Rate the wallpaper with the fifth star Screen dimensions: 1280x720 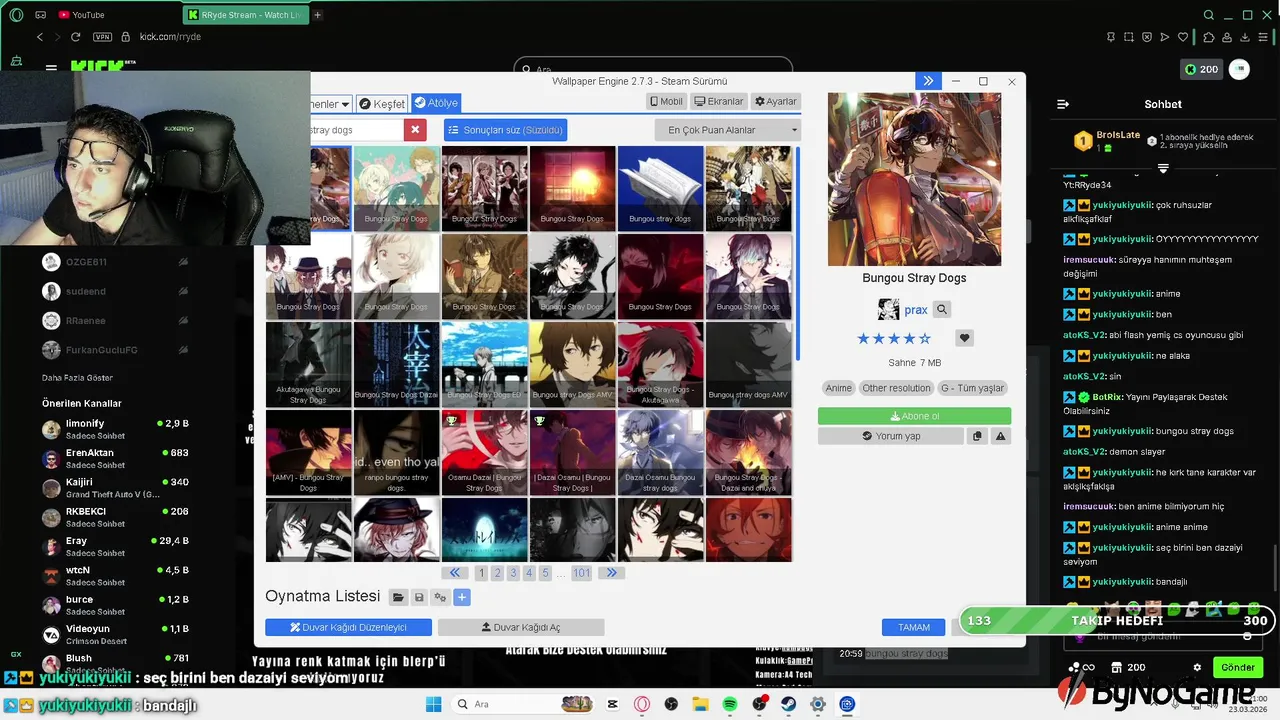[x=925, y=338]
